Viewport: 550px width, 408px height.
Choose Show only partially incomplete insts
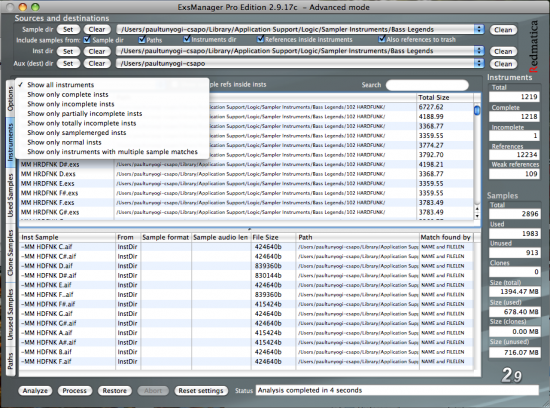[x=112, y=113]
